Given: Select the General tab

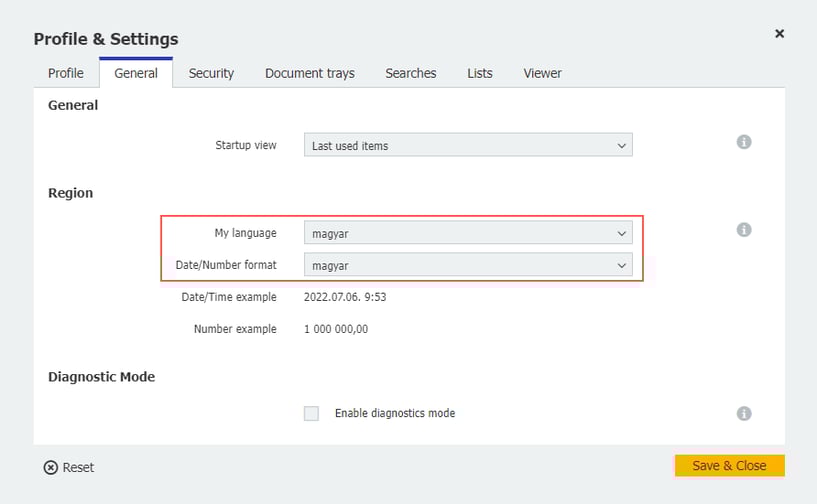Looking at the screenshot, I should coord(136,73).
